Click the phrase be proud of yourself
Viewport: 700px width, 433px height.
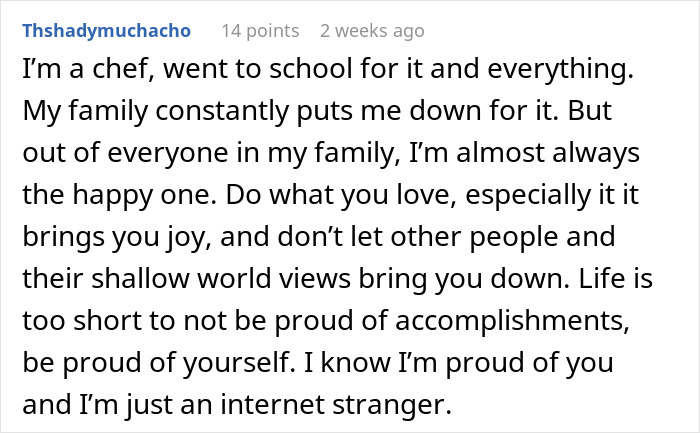tap(159, 363)
